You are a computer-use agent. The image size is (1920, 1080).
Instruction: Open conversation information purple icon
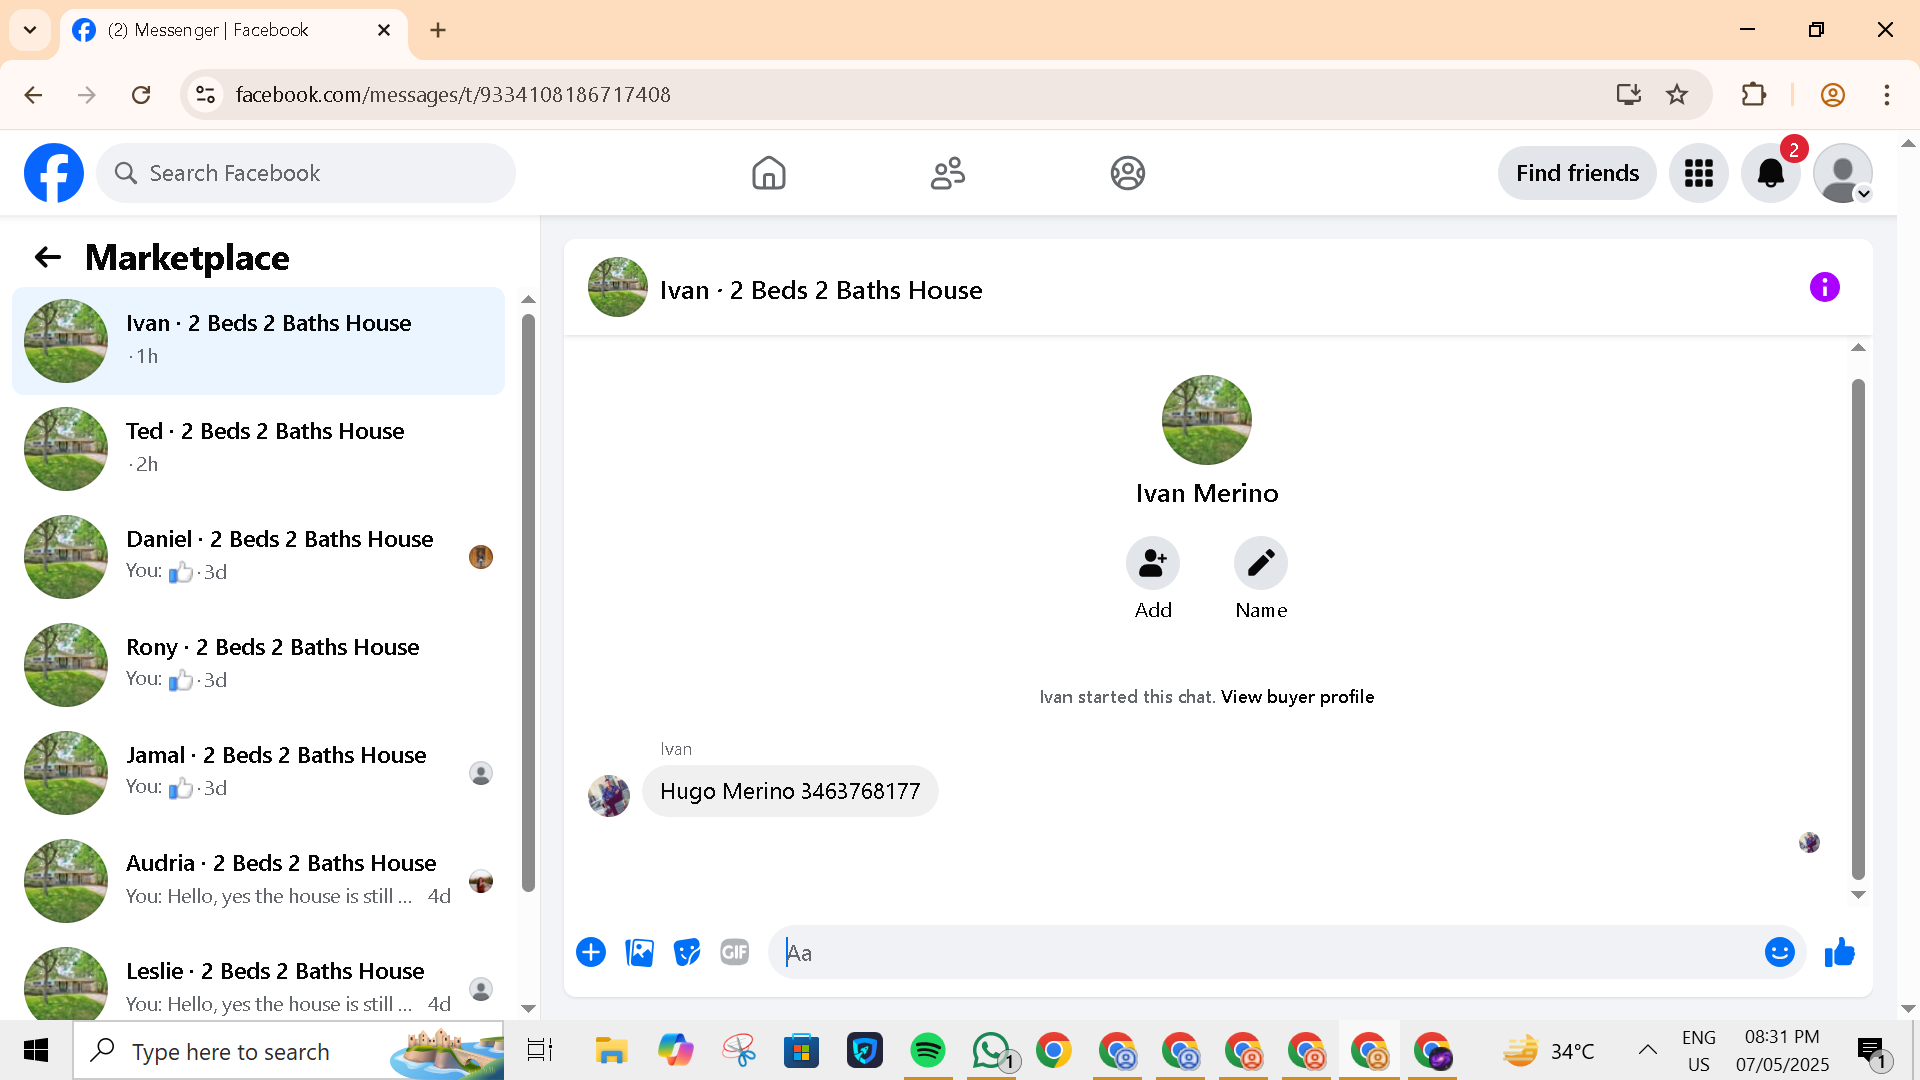1824,288
